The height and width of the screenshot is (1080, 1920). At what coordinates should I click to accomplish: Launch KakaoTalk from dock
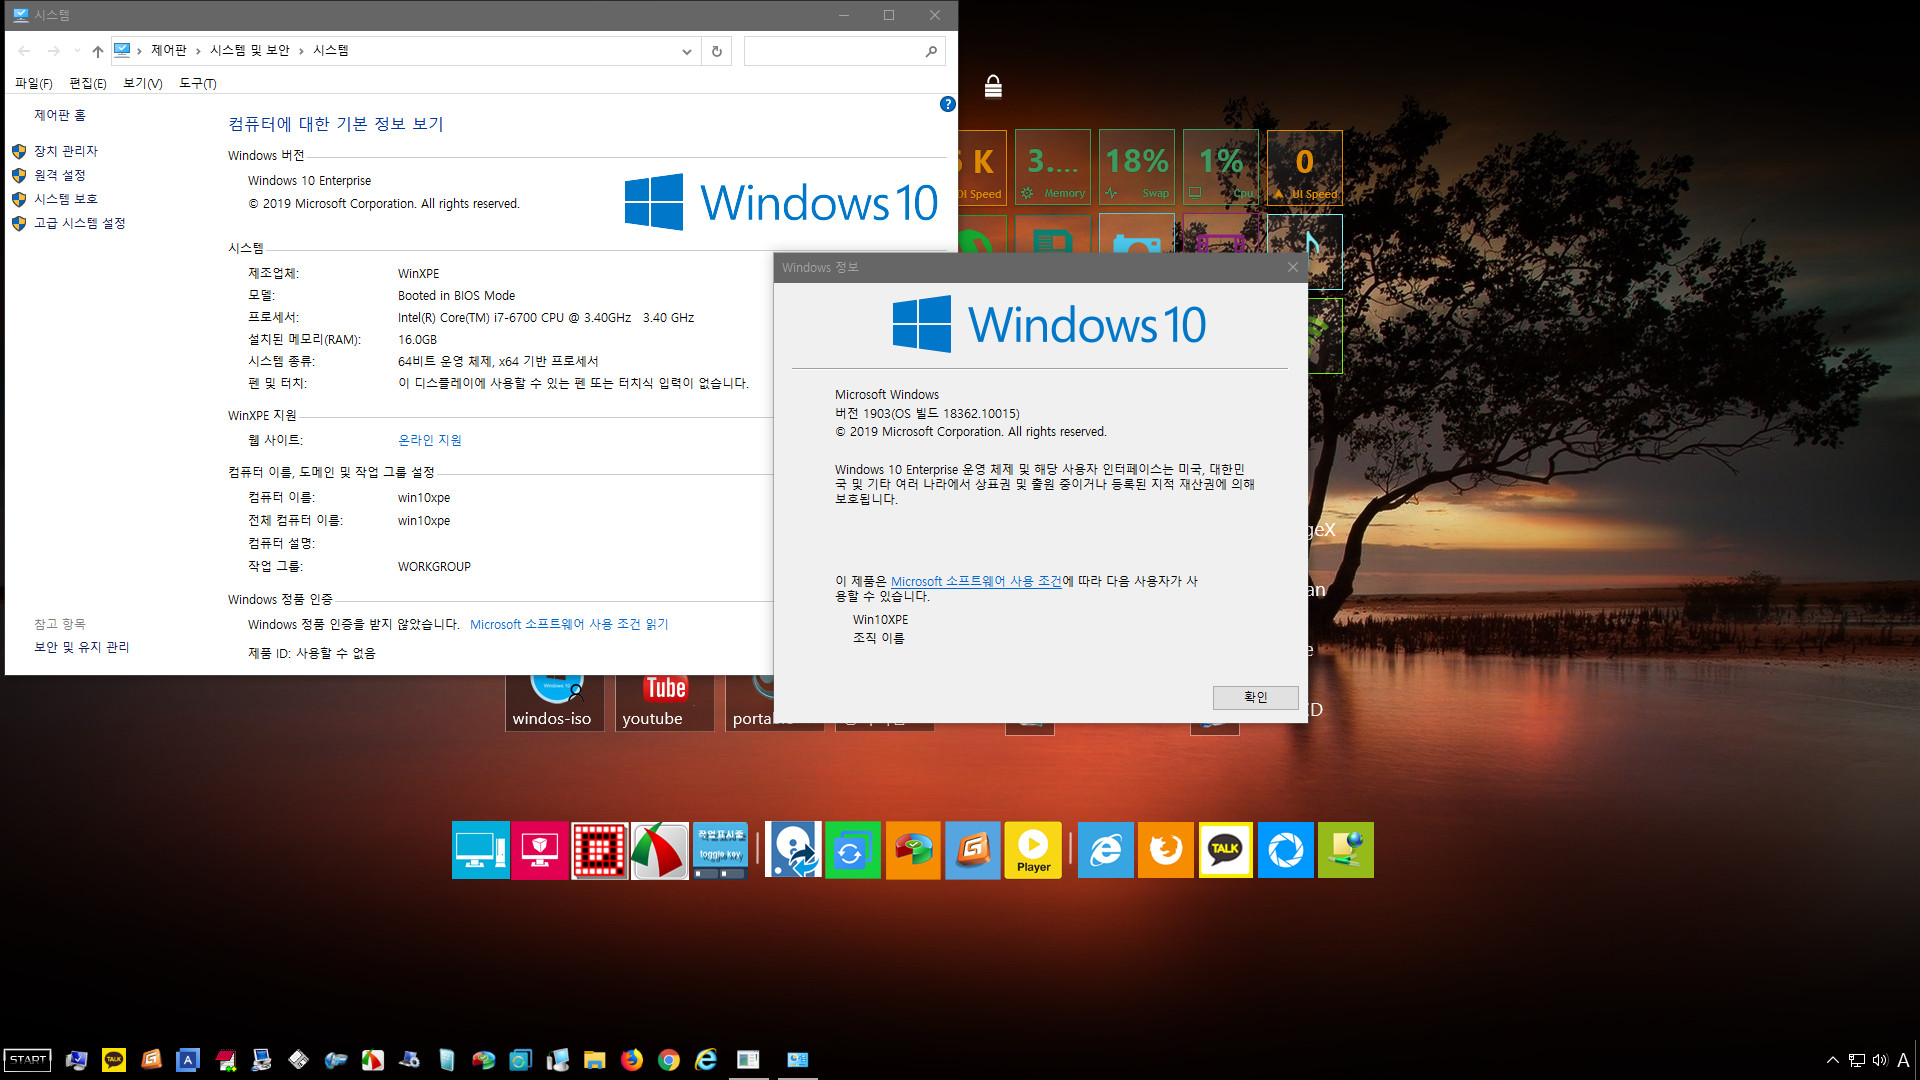click(1226, 850)
